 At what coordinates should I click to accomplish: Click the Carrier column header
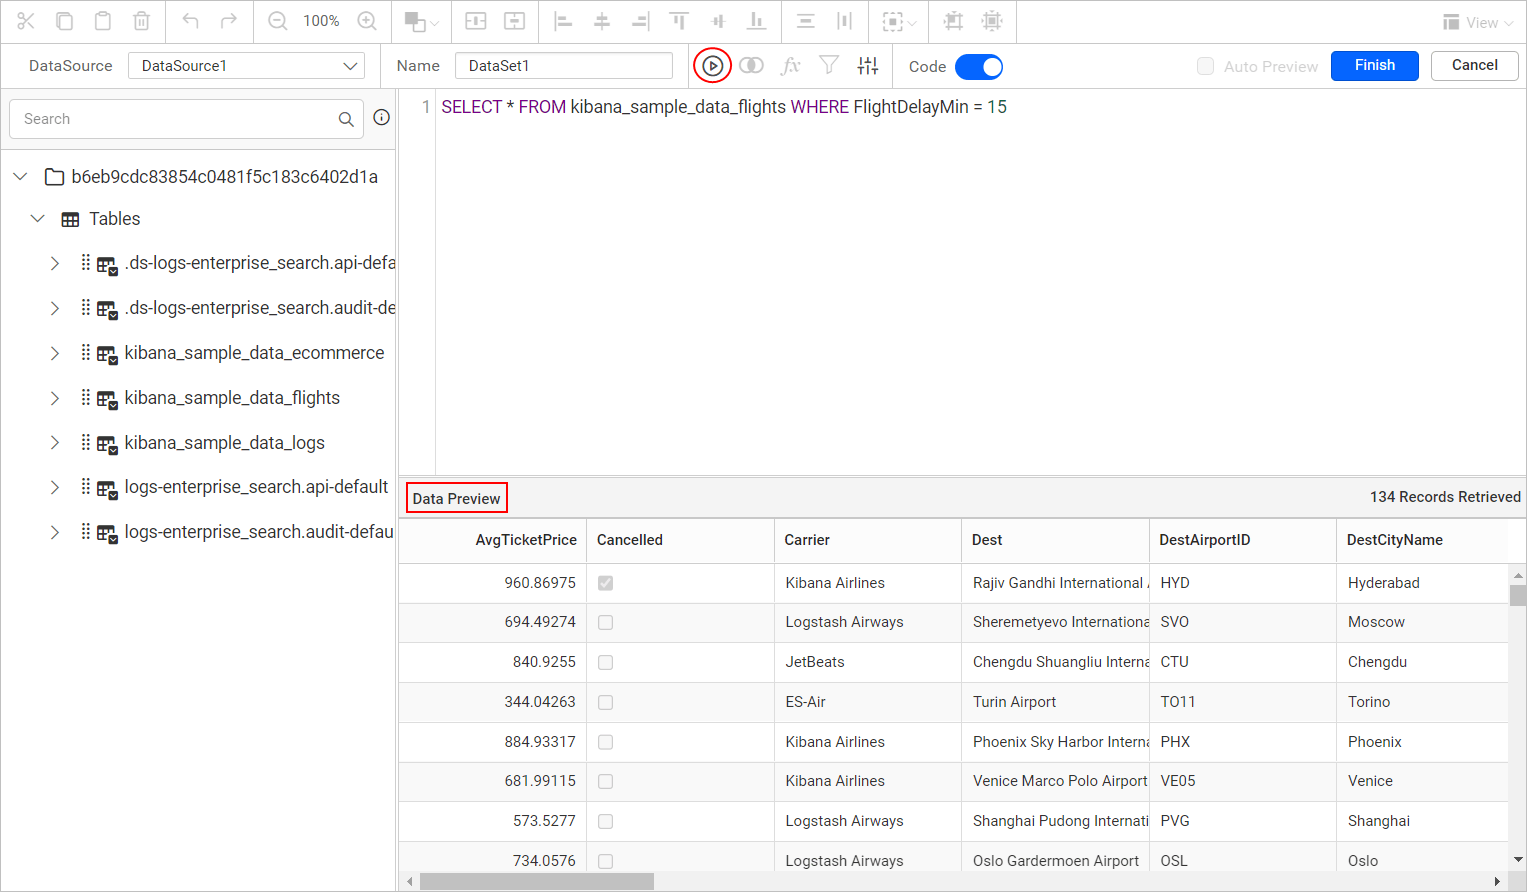867,540
